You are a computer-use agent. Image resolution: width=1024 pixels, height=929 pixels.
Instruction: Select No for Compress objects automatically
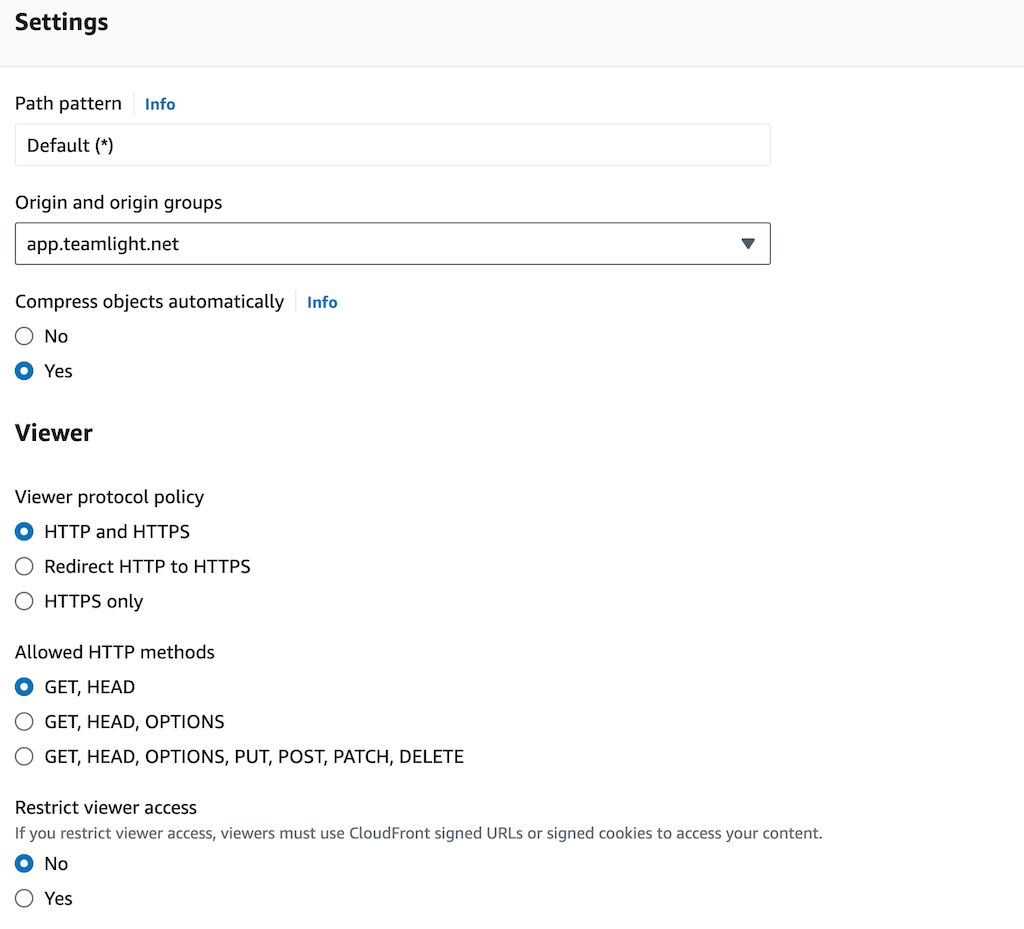(x=25, y=336)
